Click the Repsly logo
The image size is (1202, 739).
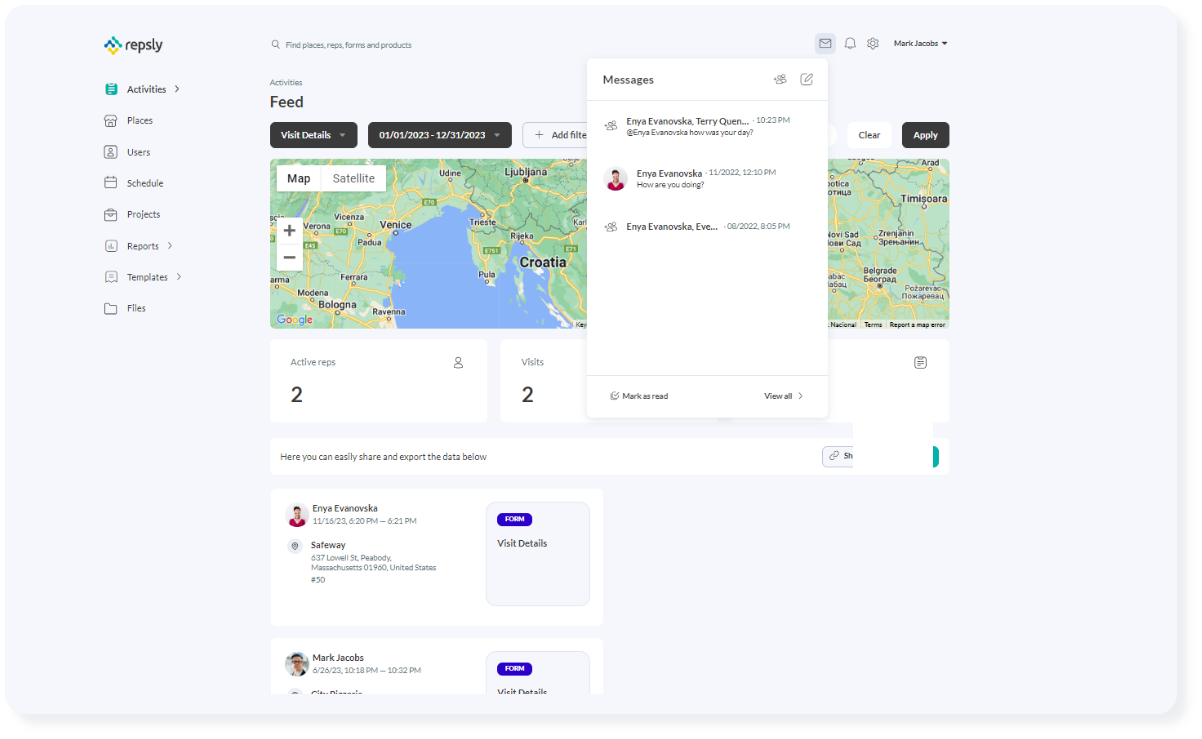[x=134, y=45]
